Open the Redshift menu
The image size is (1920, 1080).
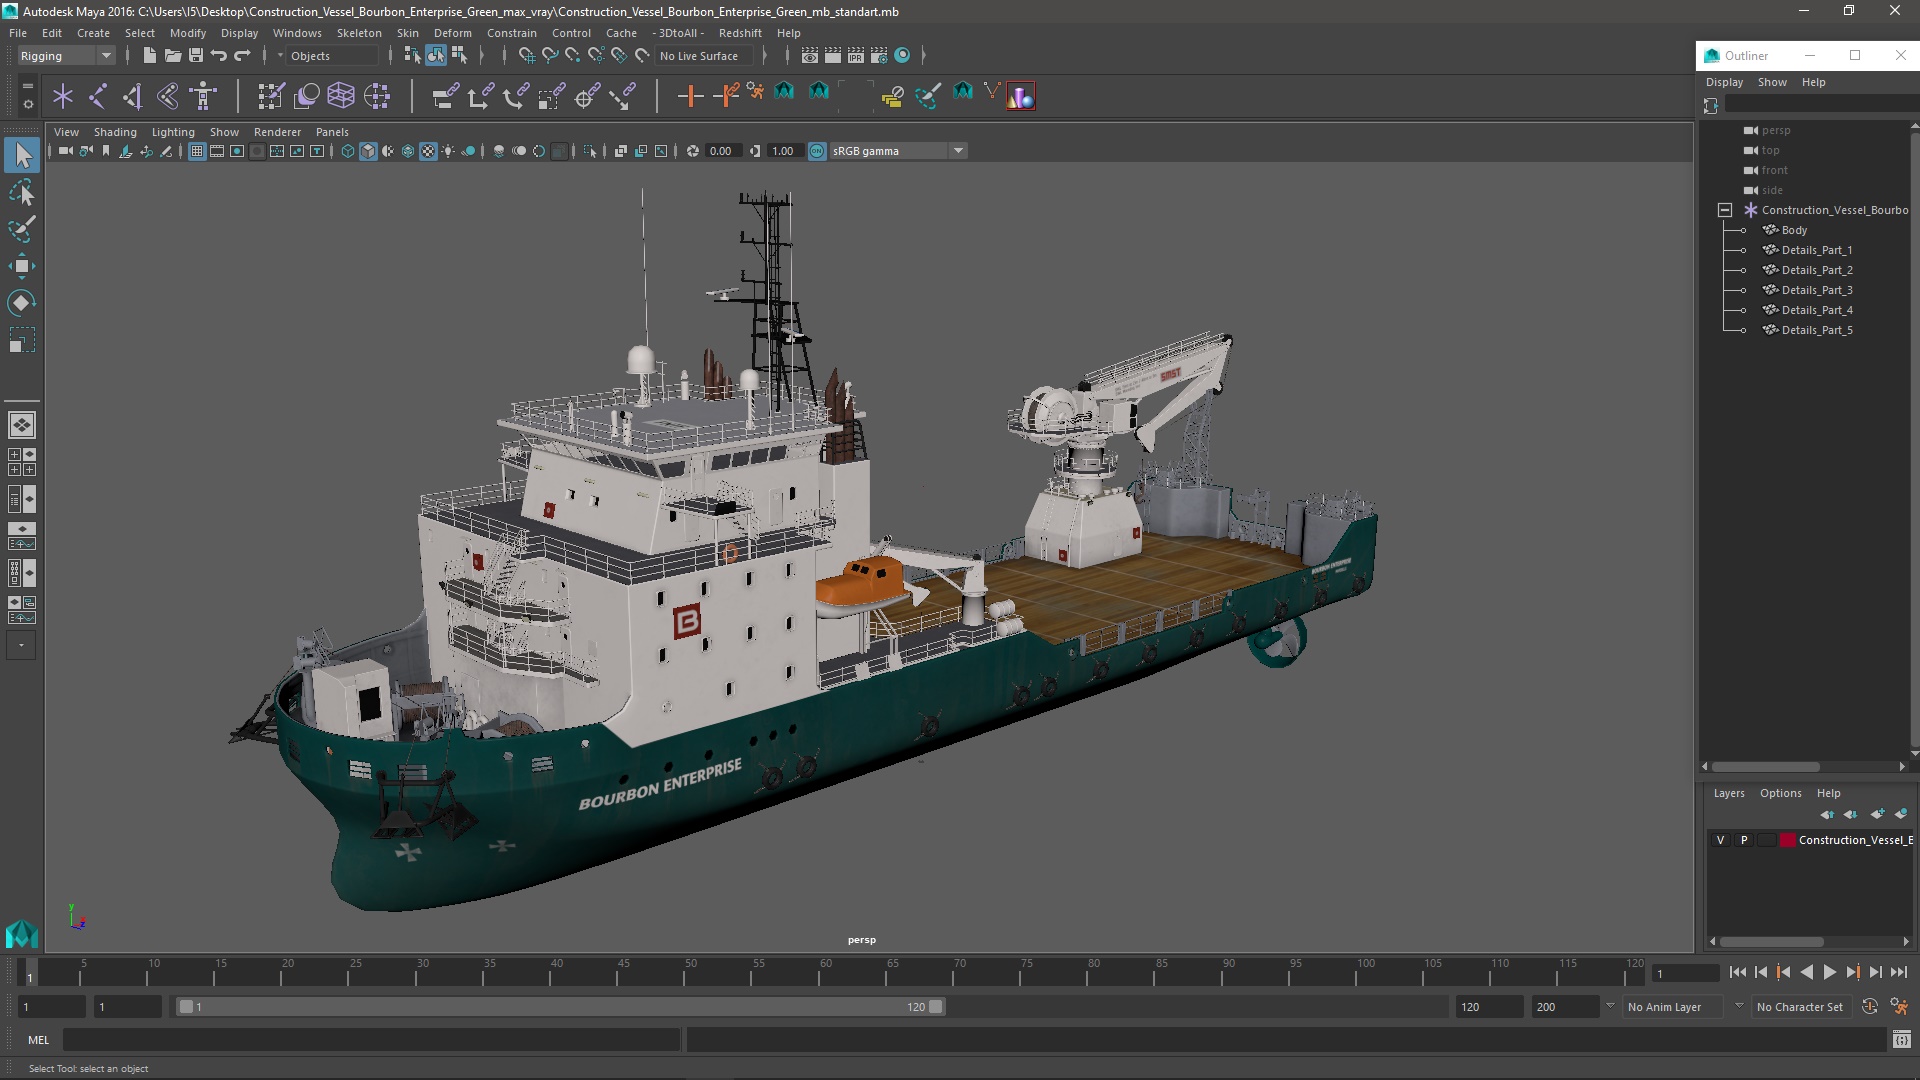[x=740, y=33]
